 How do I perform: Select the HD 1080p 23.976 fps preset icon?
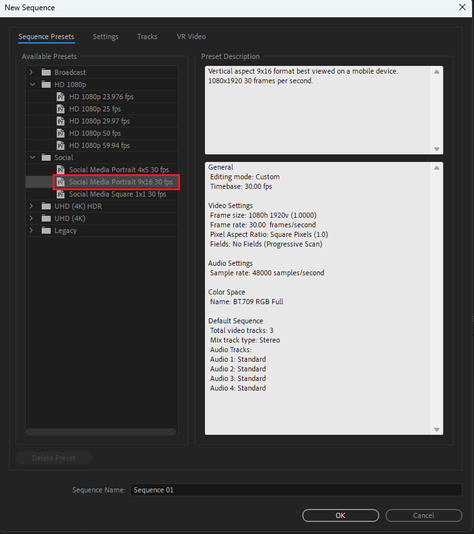click(61, 97)
